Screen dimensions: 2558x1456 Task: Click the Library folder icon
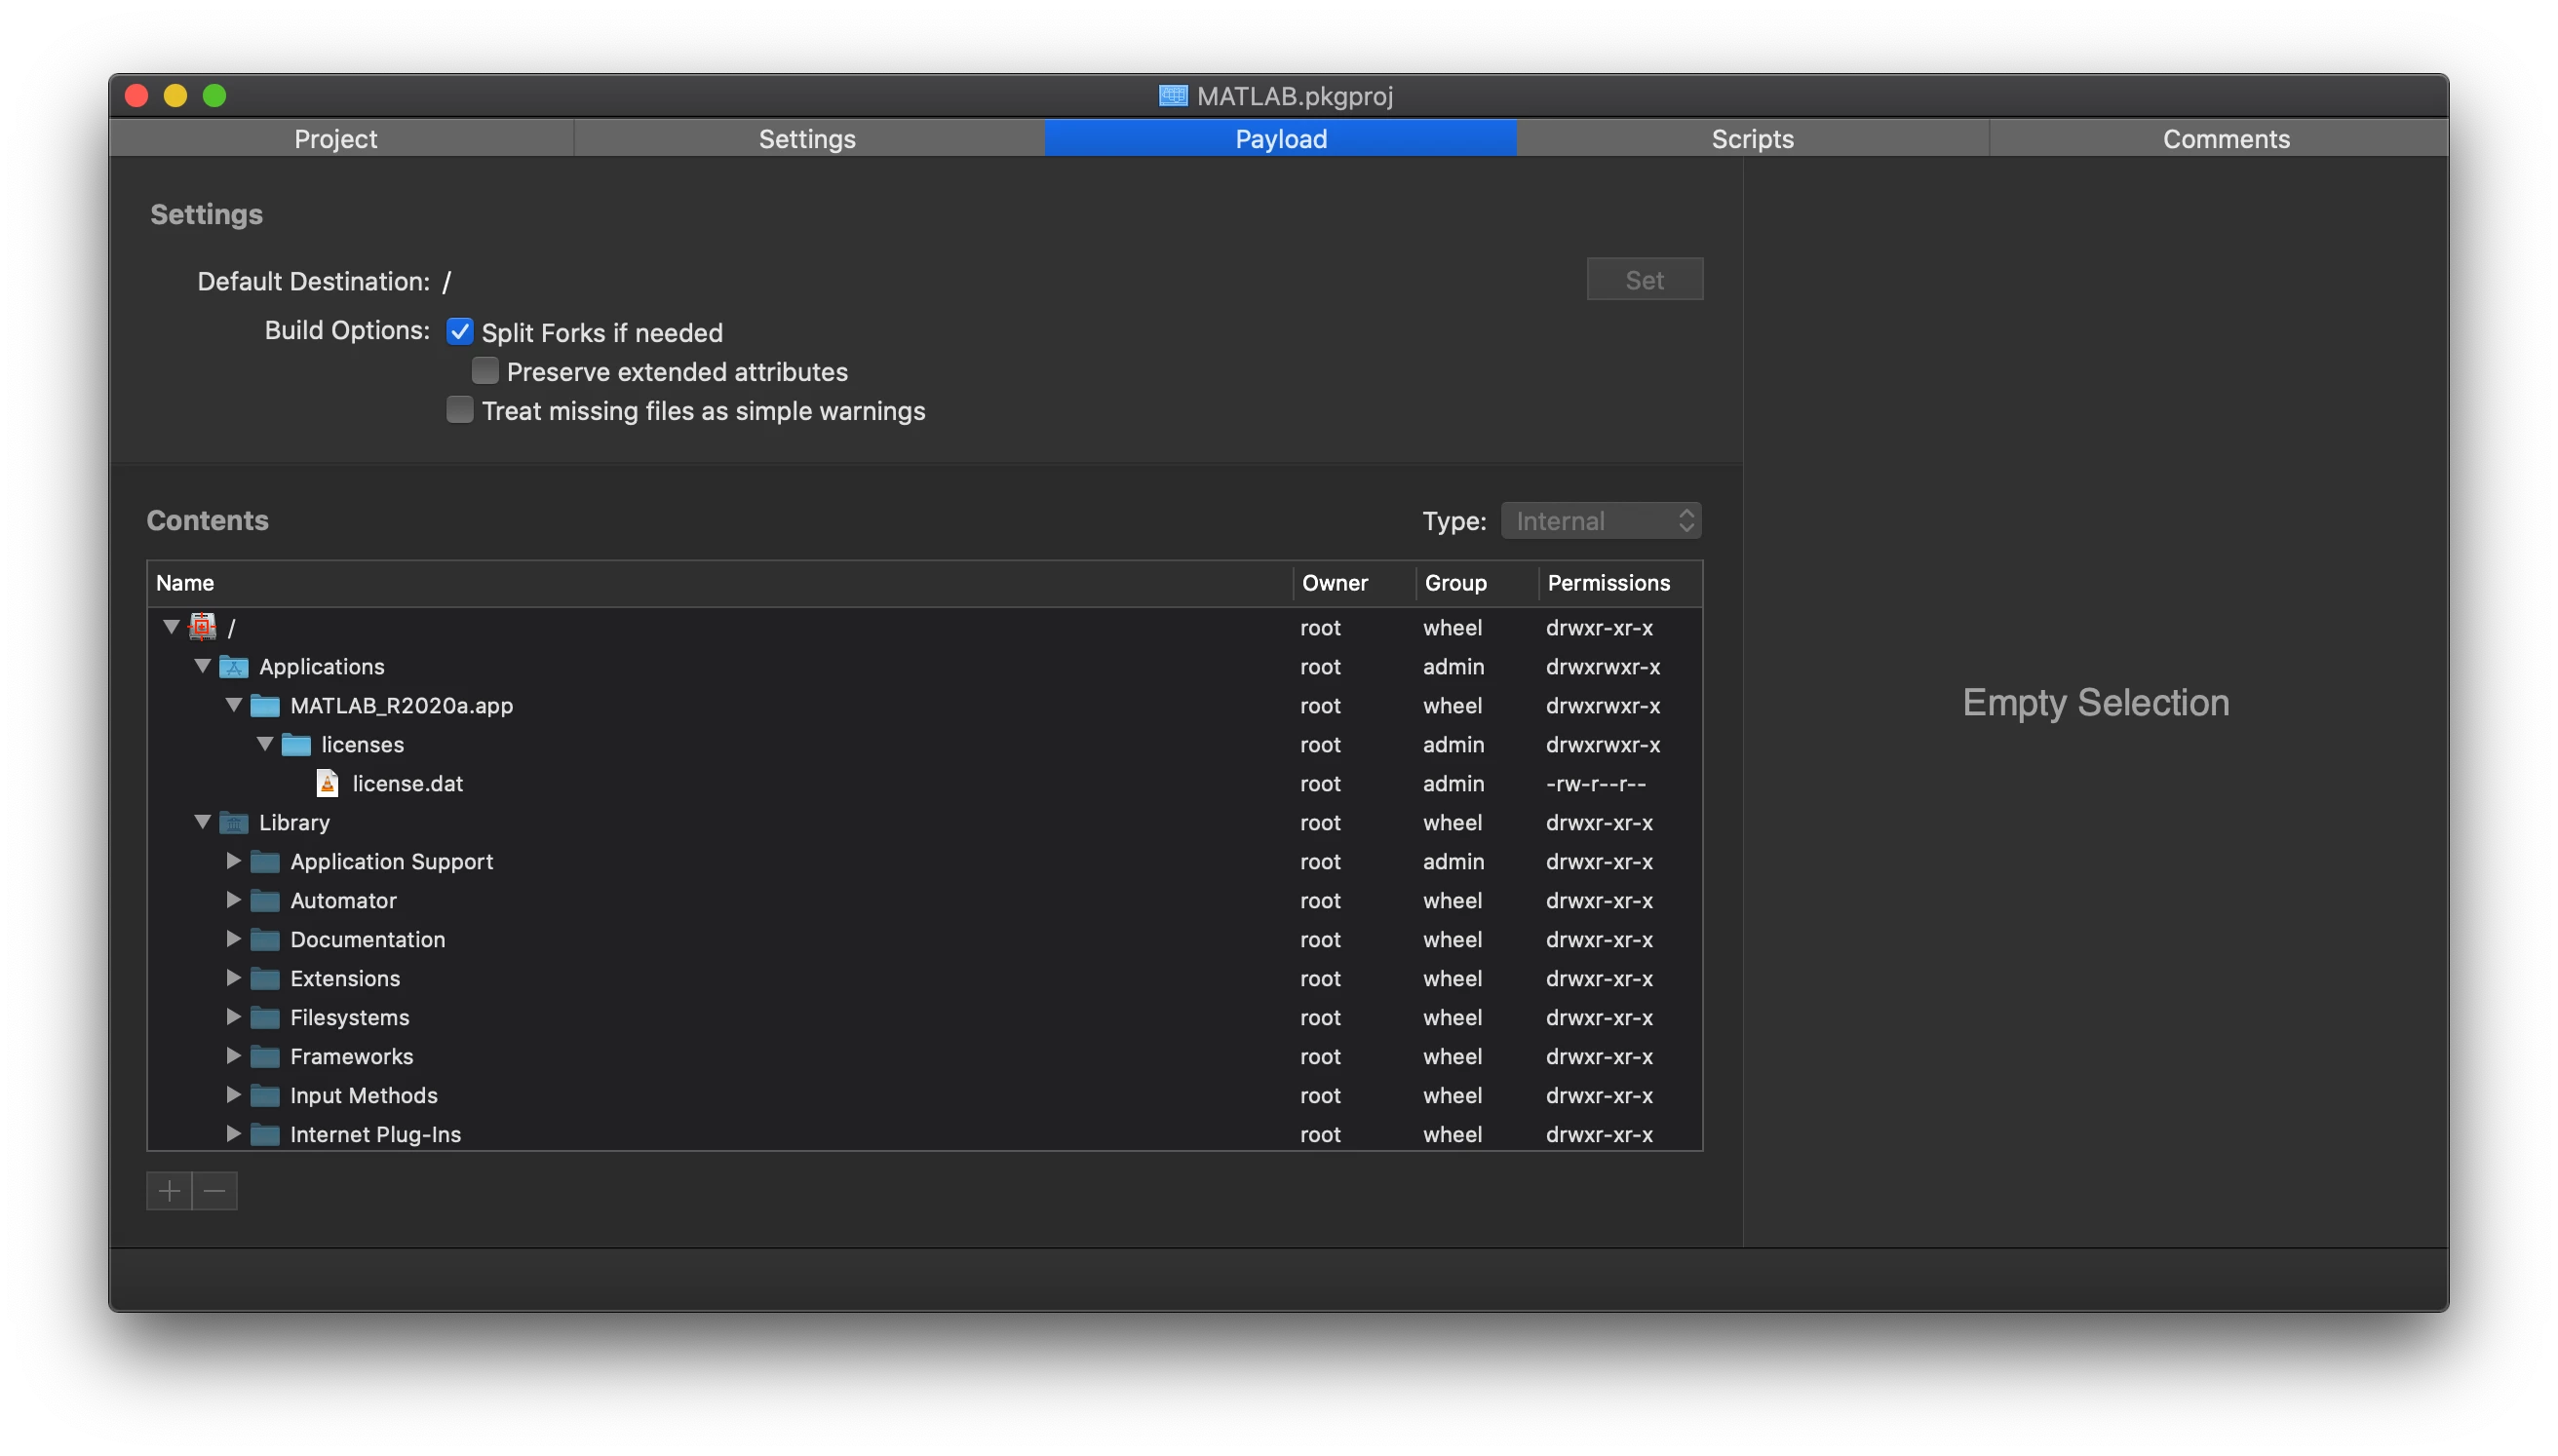click(234, 822)
